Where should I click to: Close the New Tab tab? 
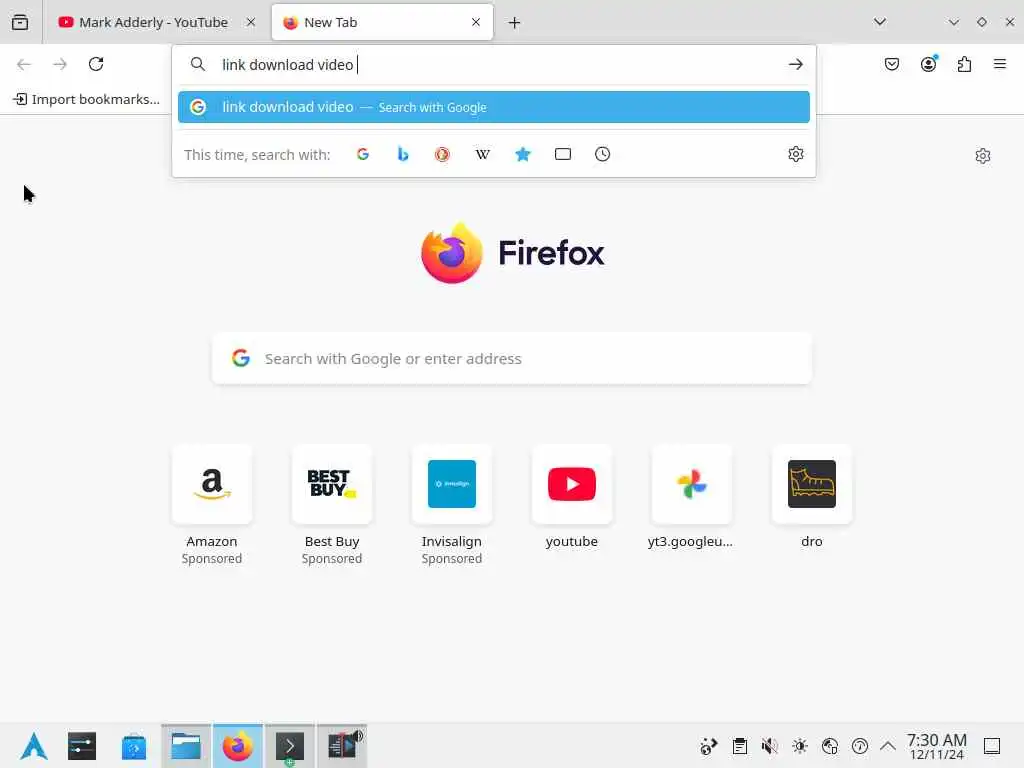(x=476, y=22)
